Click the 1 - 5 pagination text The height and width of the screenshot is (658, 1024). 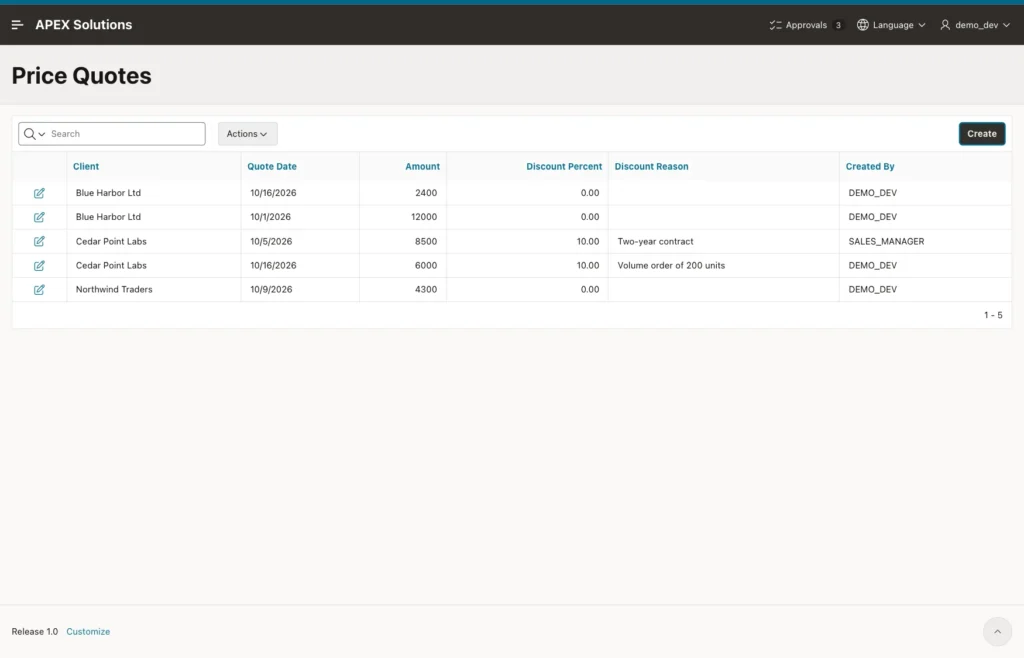click(993, 315)
